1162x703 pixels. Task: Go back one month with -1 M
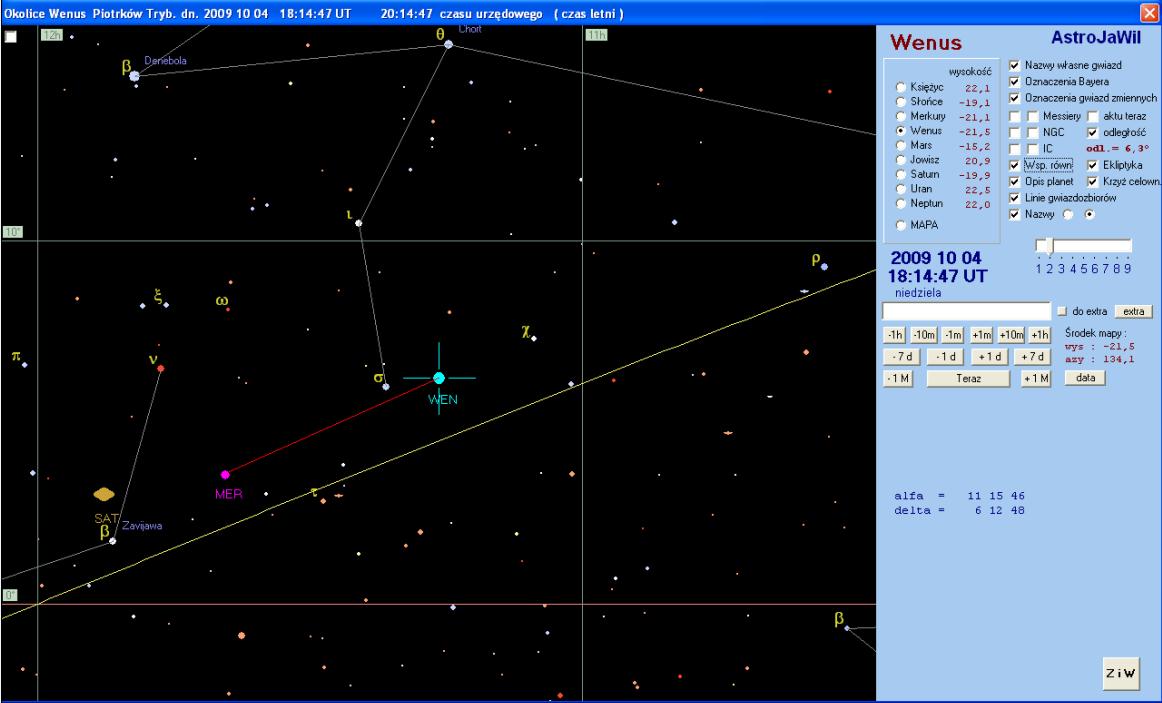[x=897, y=379]
